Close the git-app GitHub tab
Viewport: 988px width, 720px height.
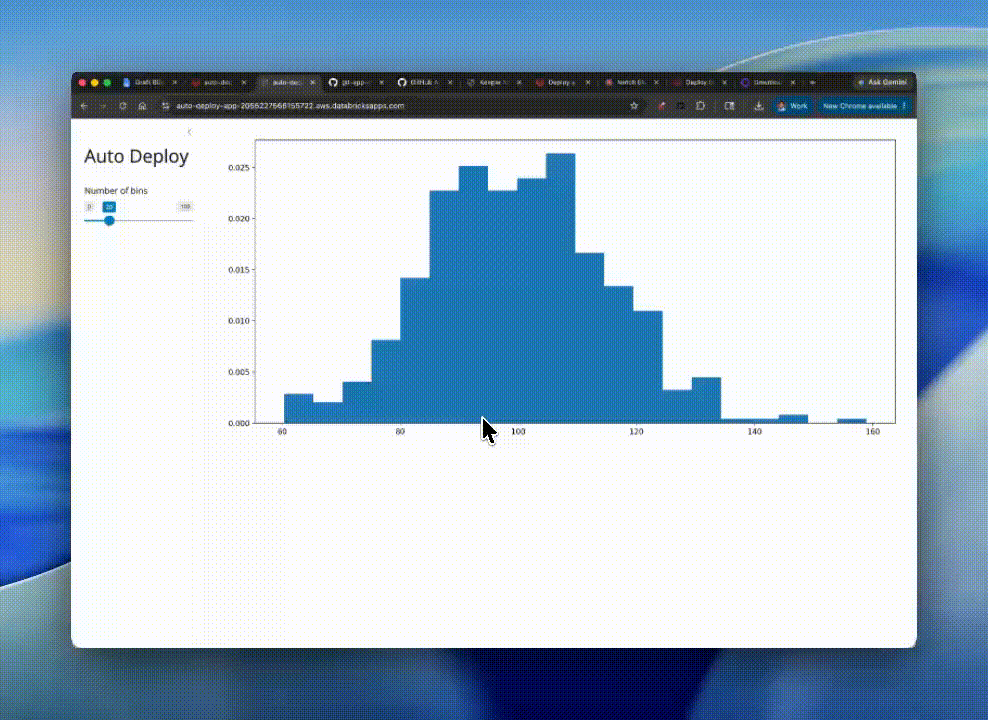tap(381, 83)
